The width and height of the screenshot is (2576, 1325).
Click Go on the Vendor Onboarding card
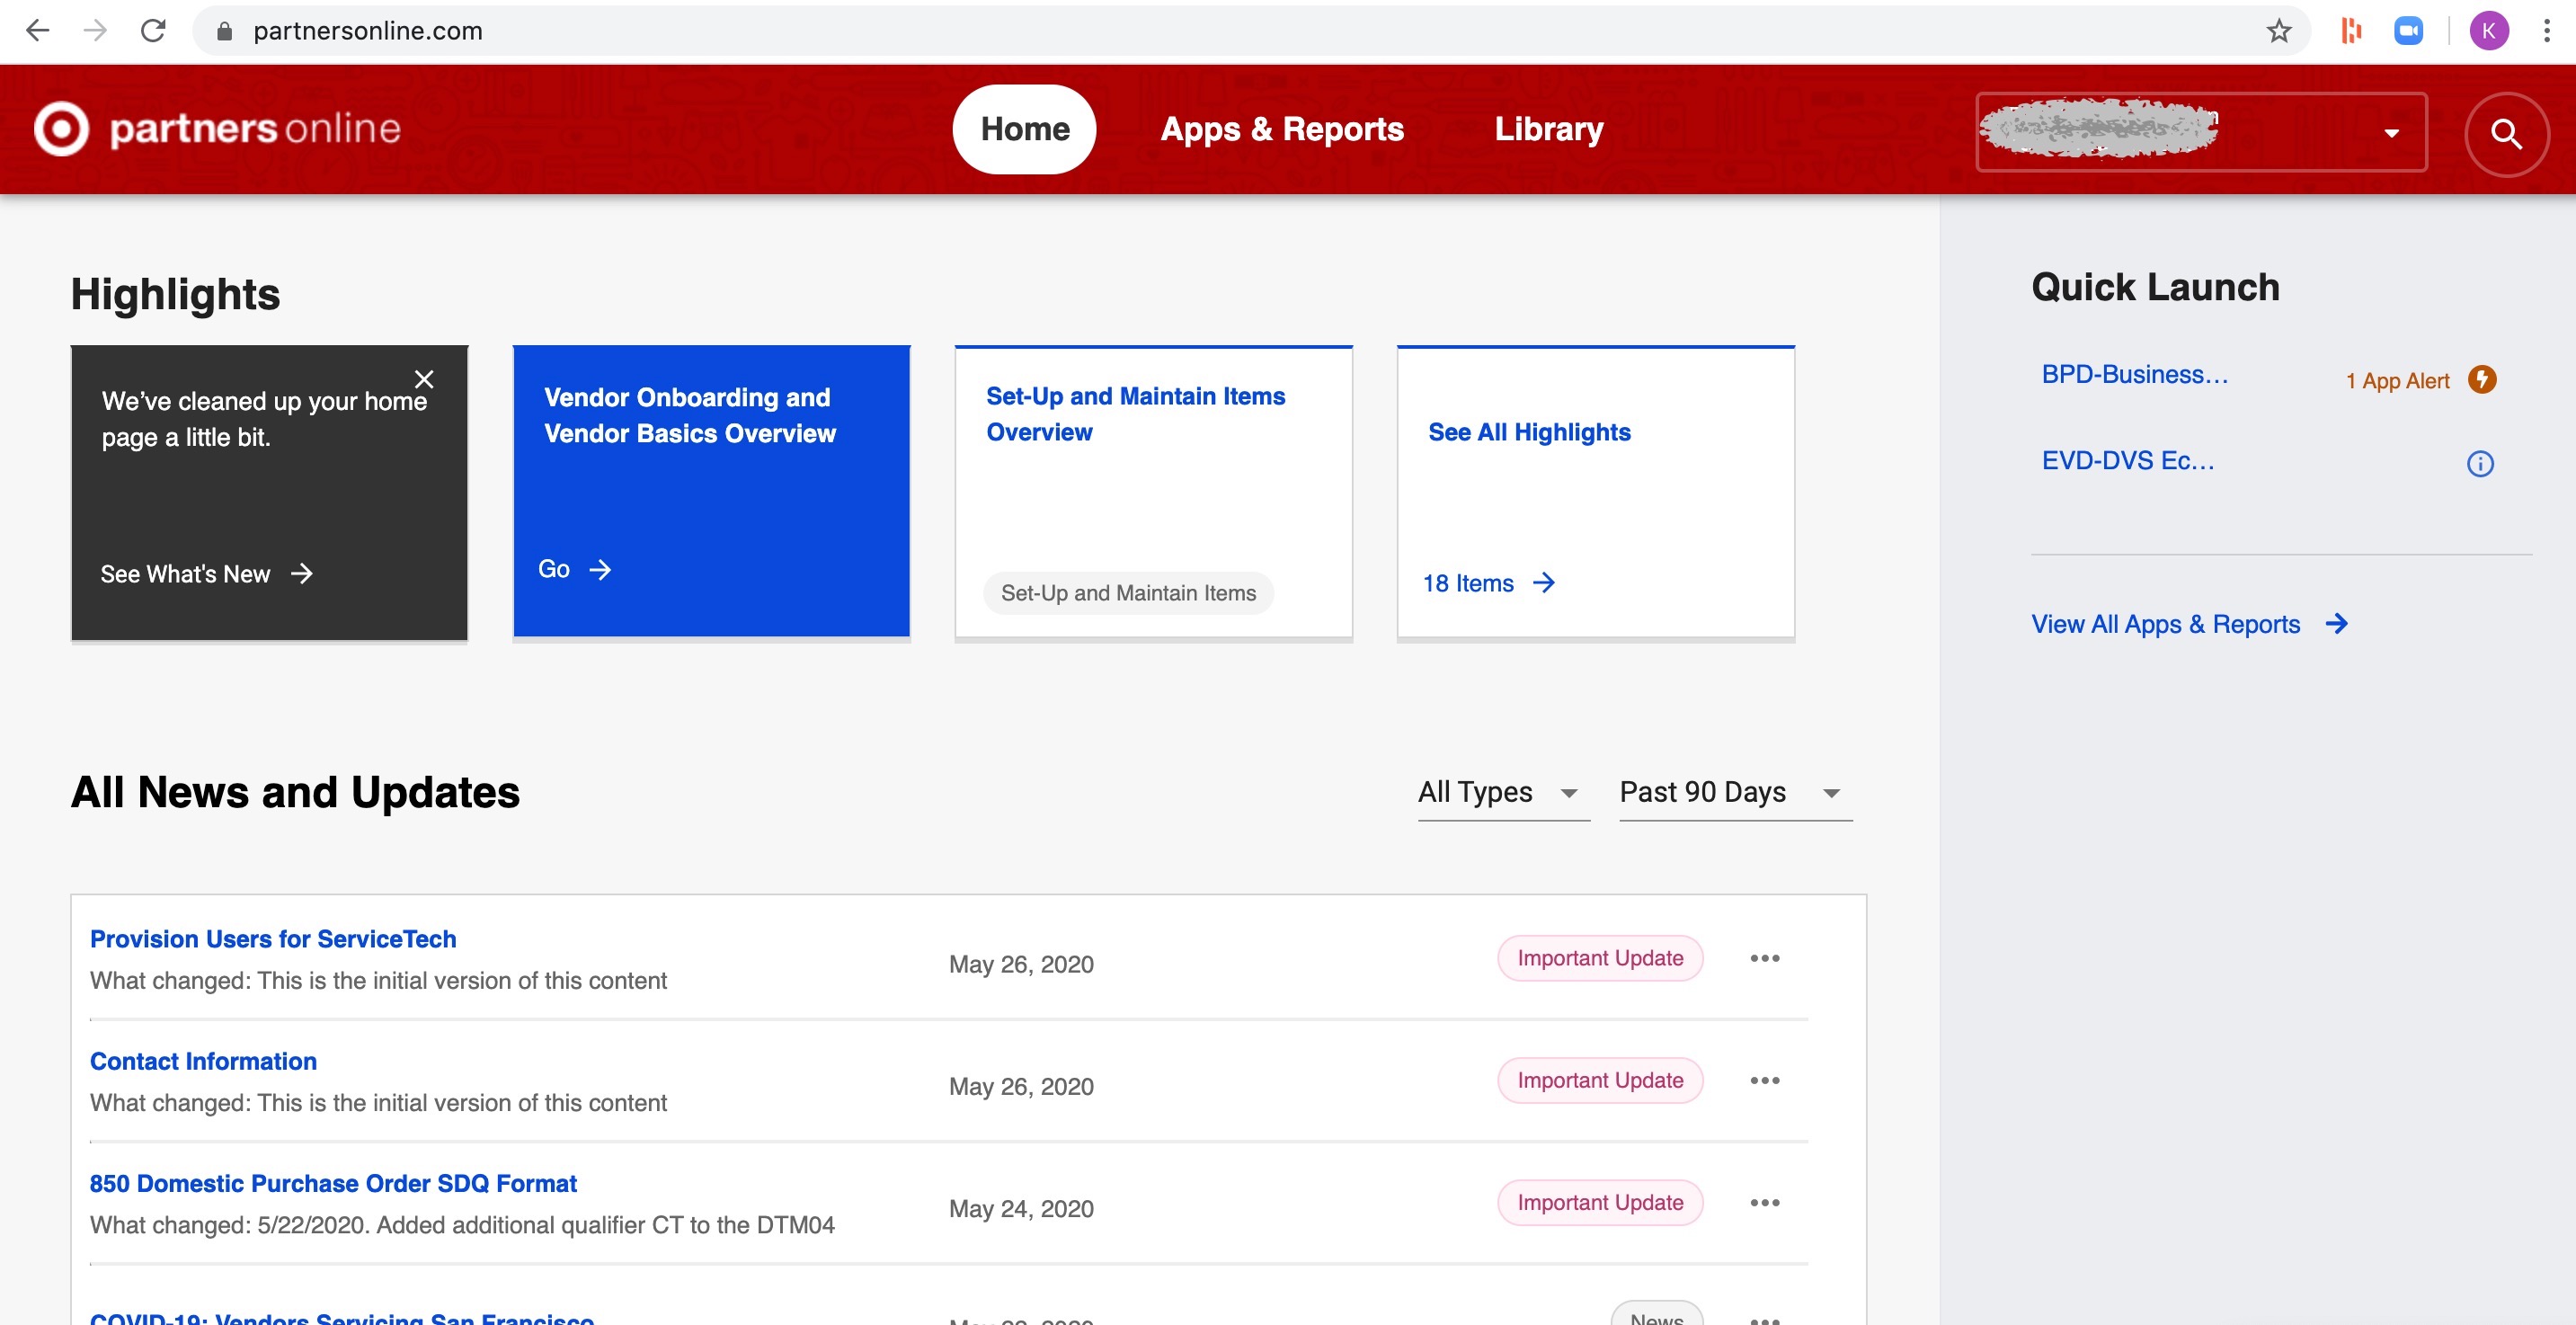[554, 569]
